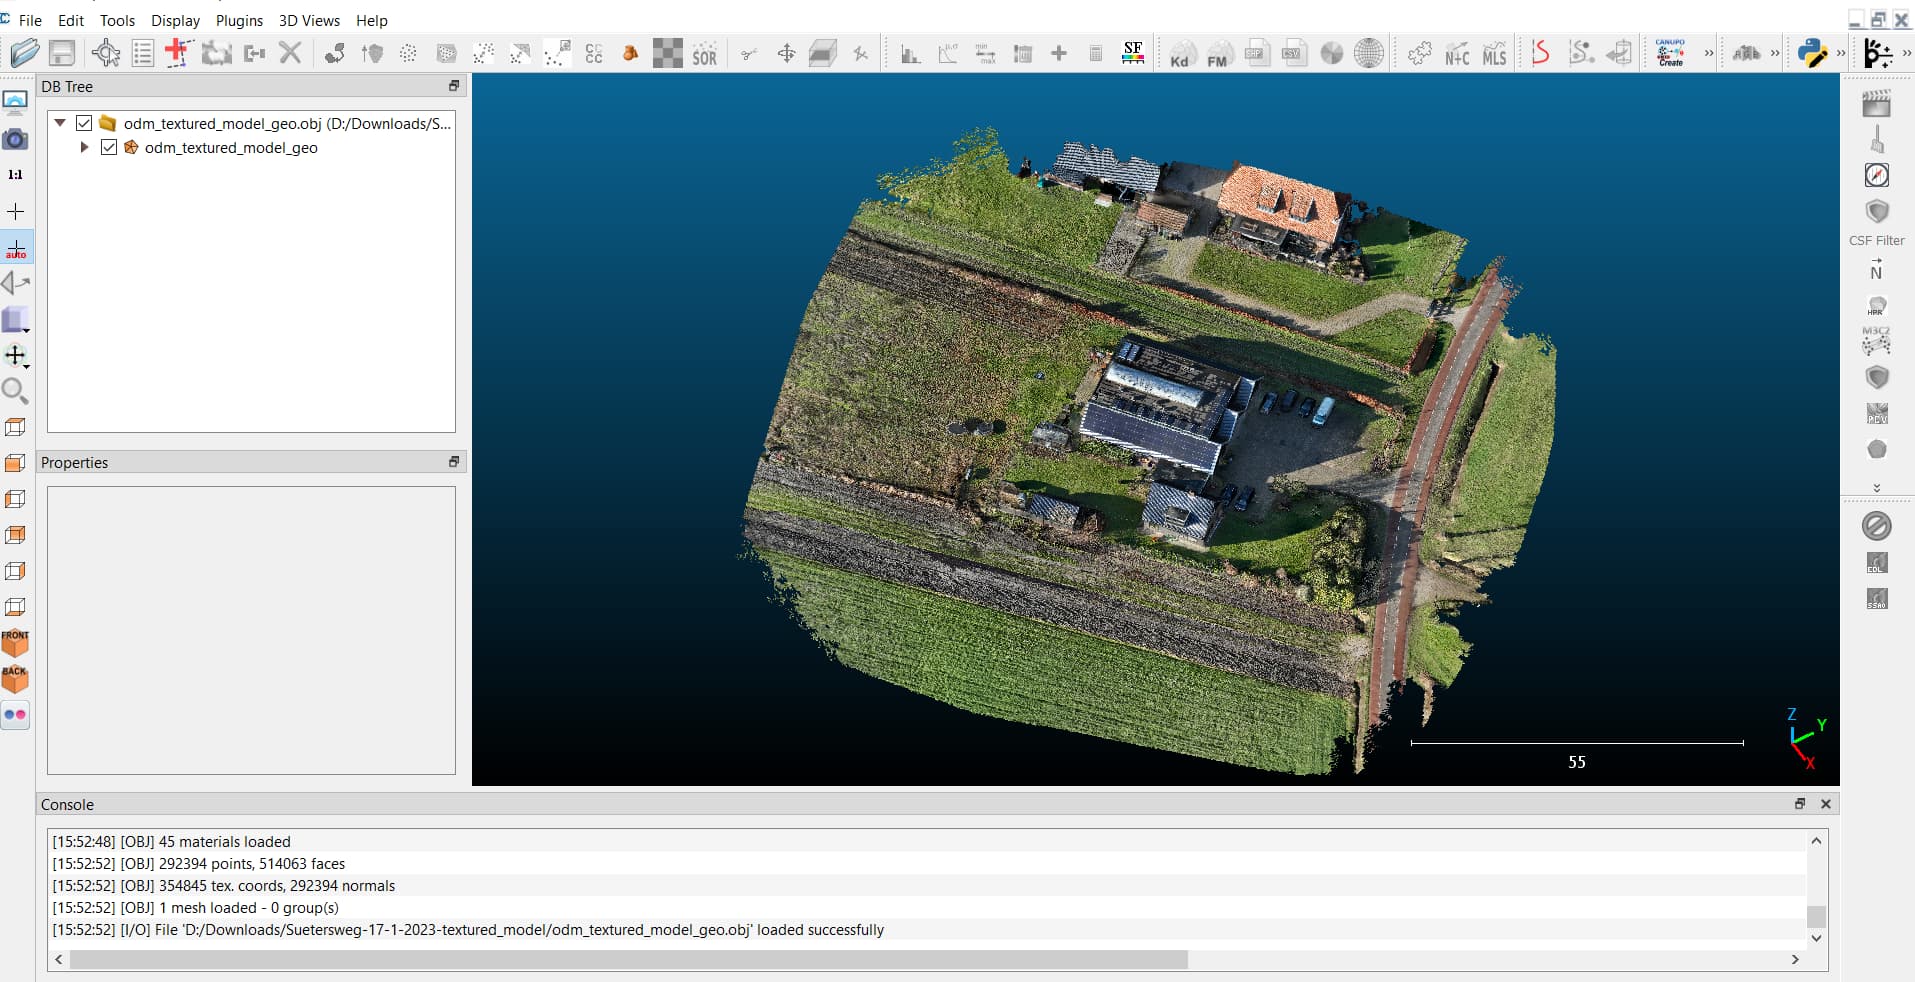Open the 3D Views menu
This screenshot has width=1915, height=982.
coord(309,20)
